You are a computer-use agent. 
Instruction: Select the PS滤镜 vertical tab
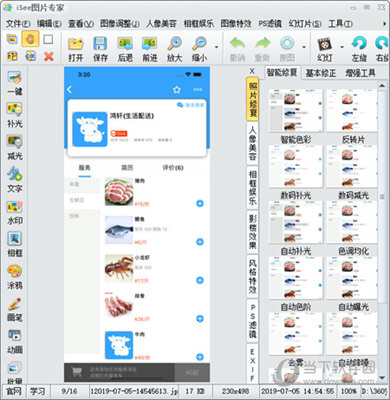click(x=253, y=321)
